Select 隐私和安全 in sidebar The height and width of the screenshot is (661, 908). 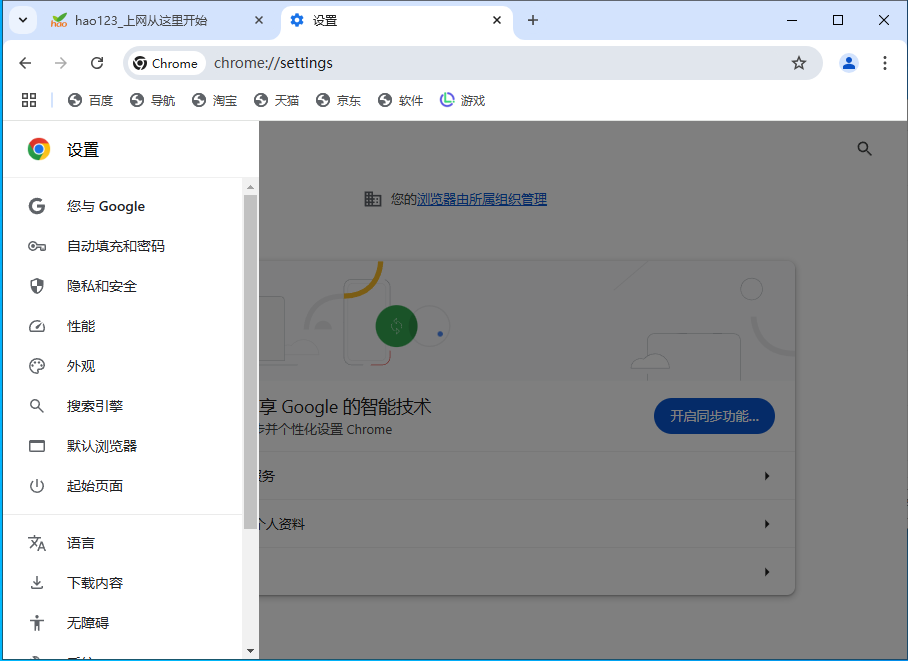point(123,286)
